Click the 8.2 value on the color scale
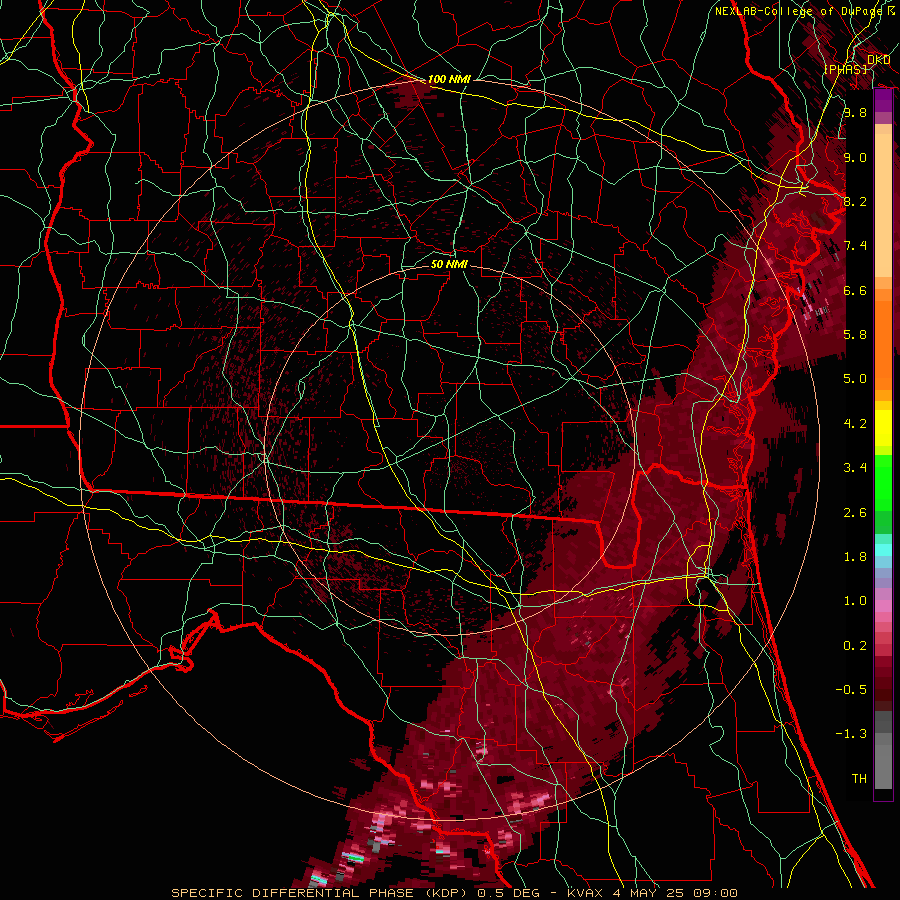This screenshot has height=900, width=900. point(855,201)
